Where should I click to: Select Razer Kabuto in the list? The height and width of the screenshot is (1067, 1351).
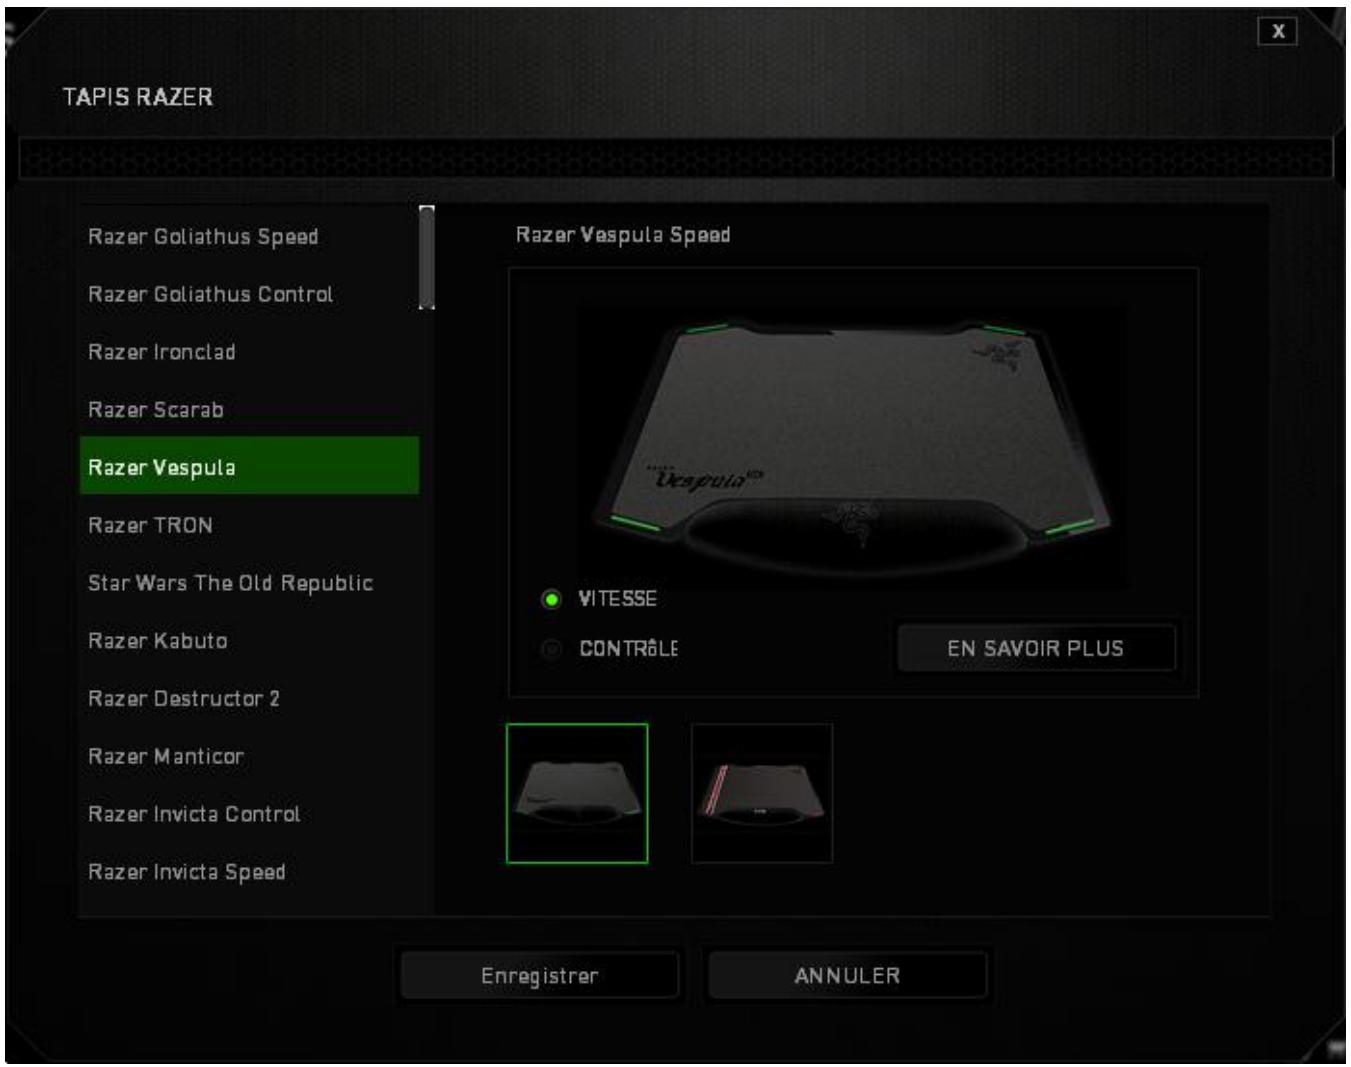pos(249,641)
